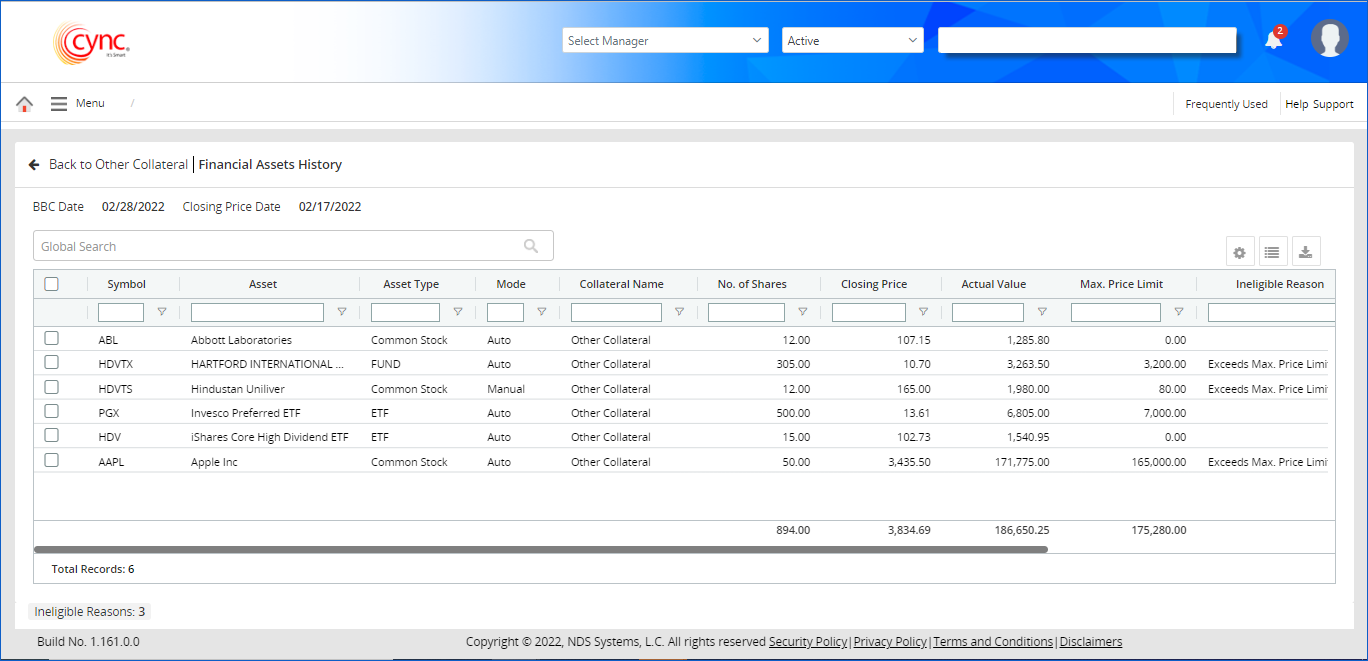Open the Active status dropdown
1368x661 pixels.
pos(852,41)
